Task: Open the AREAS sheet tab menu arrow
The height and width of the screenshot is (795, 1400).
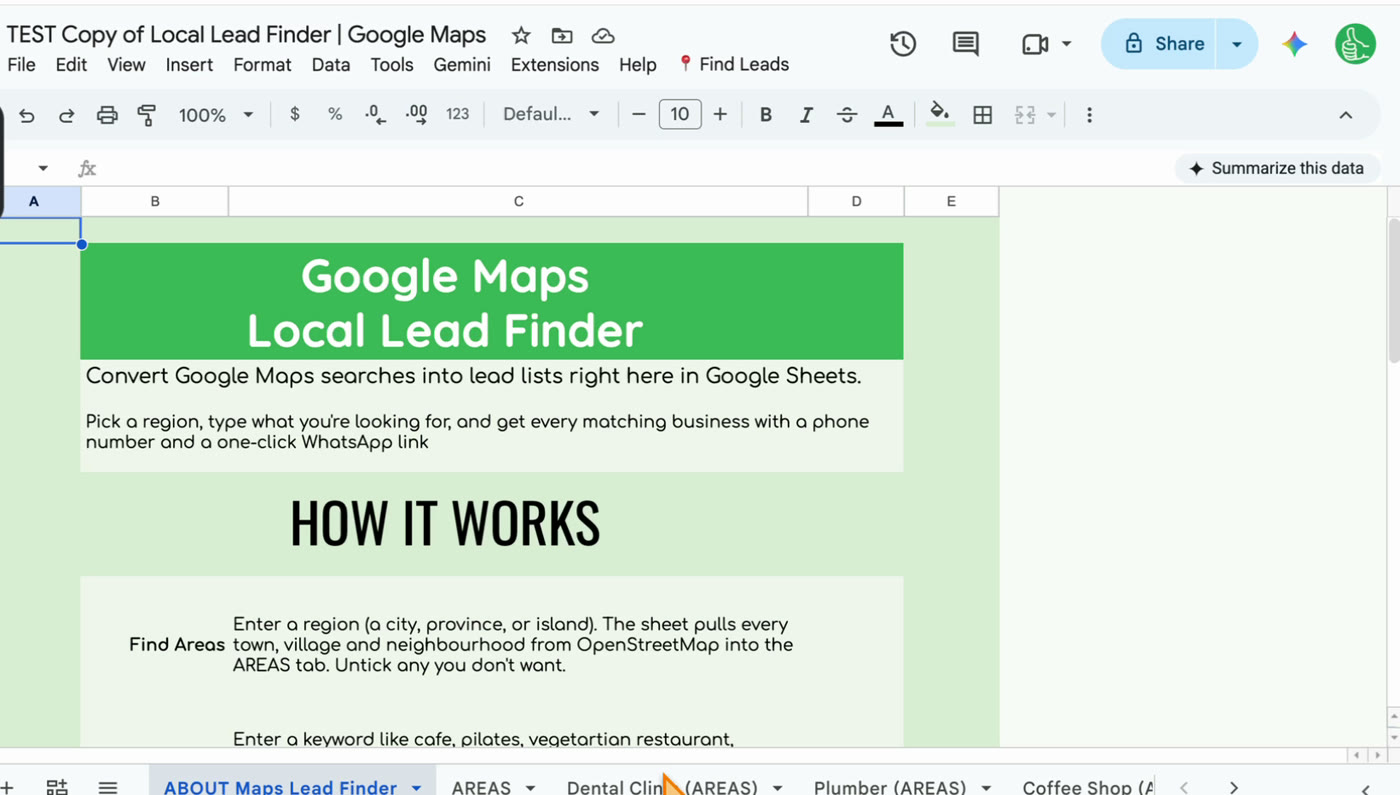Action: click(x=530, y=787)
